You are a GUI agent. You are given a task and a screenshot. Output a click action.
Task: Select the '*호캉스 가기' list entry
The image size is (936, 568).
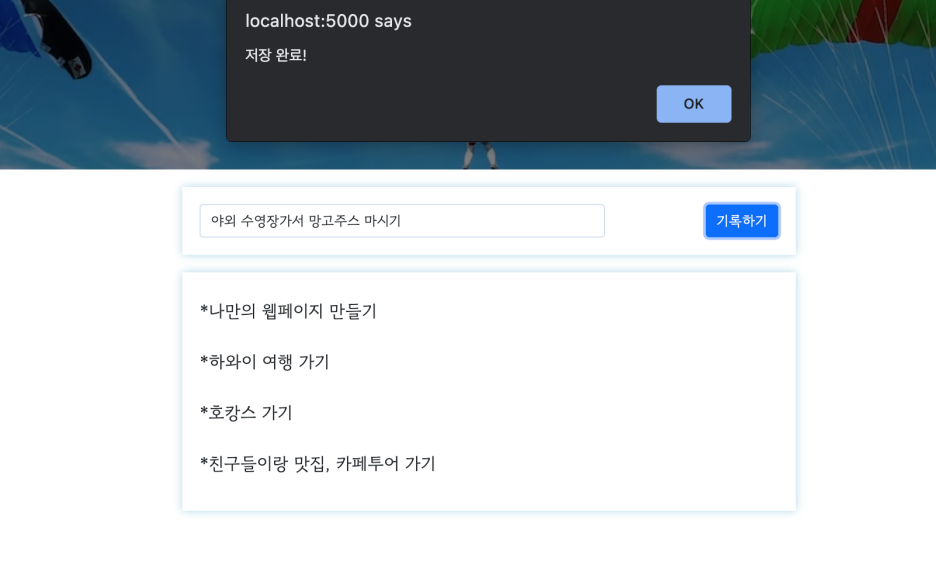click(x=246, y=412)
